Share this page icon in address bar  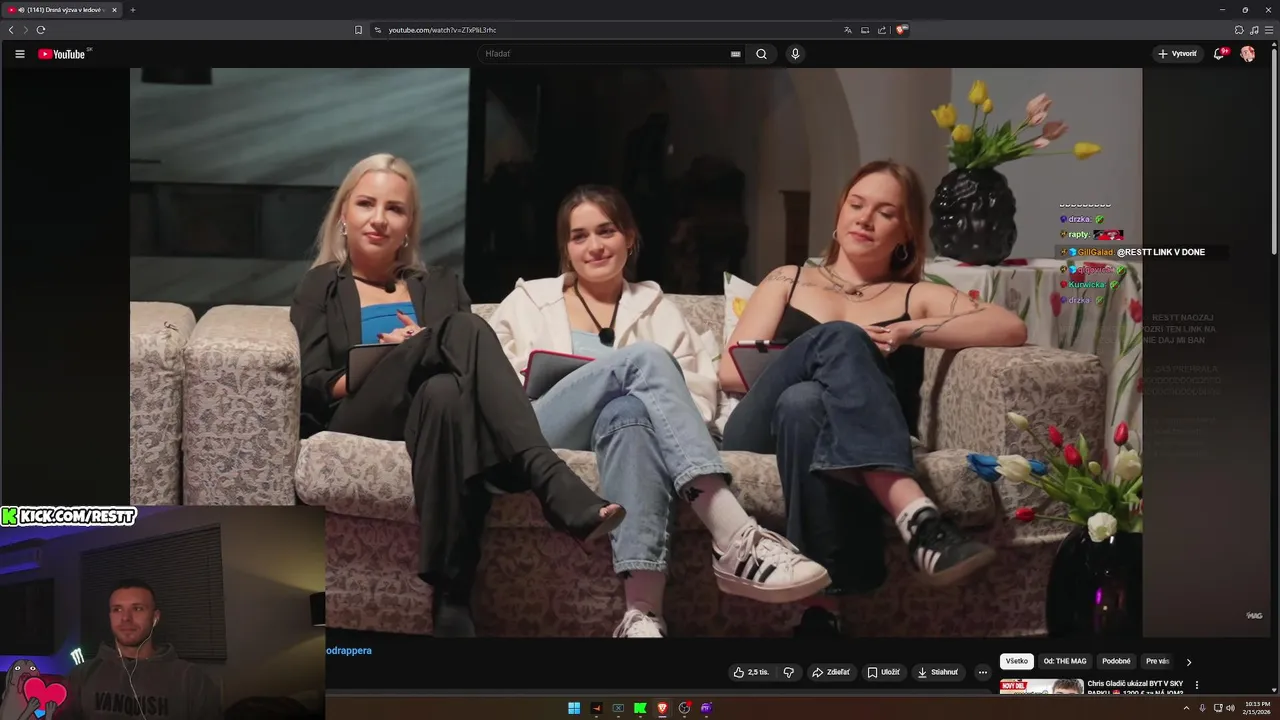click(882, 30)
